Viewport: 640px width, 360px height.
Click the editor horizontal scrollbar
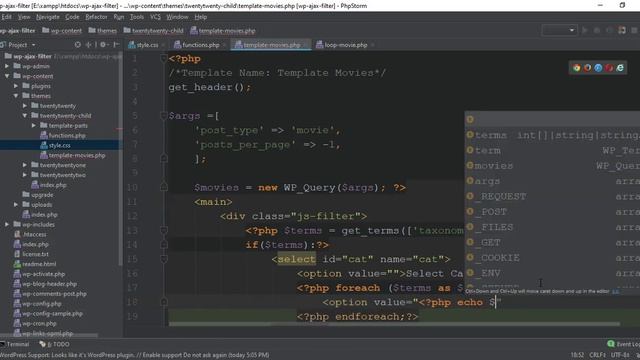click(x=394, y=324)
